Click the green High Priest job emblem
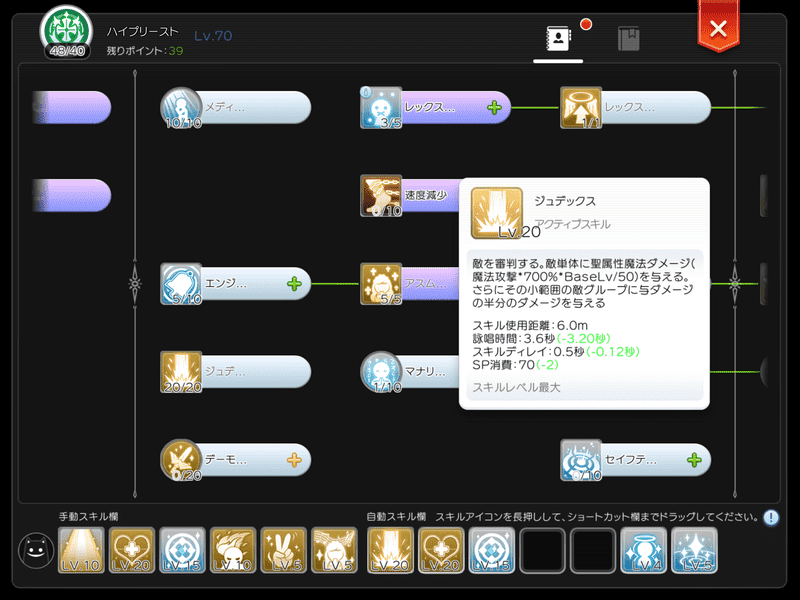 tap(66, 31)
